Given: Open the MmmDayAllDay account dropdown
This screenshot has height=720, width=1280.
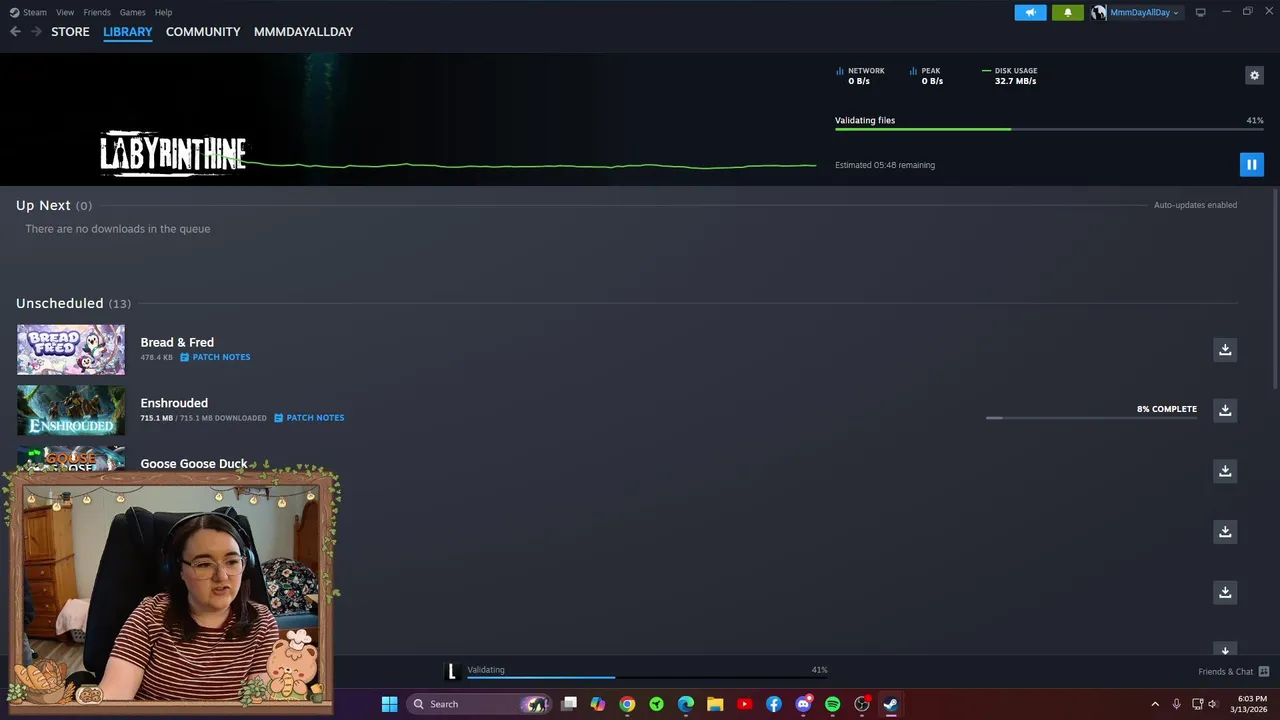Looking at the screenshot, I should pos(1144,12).
